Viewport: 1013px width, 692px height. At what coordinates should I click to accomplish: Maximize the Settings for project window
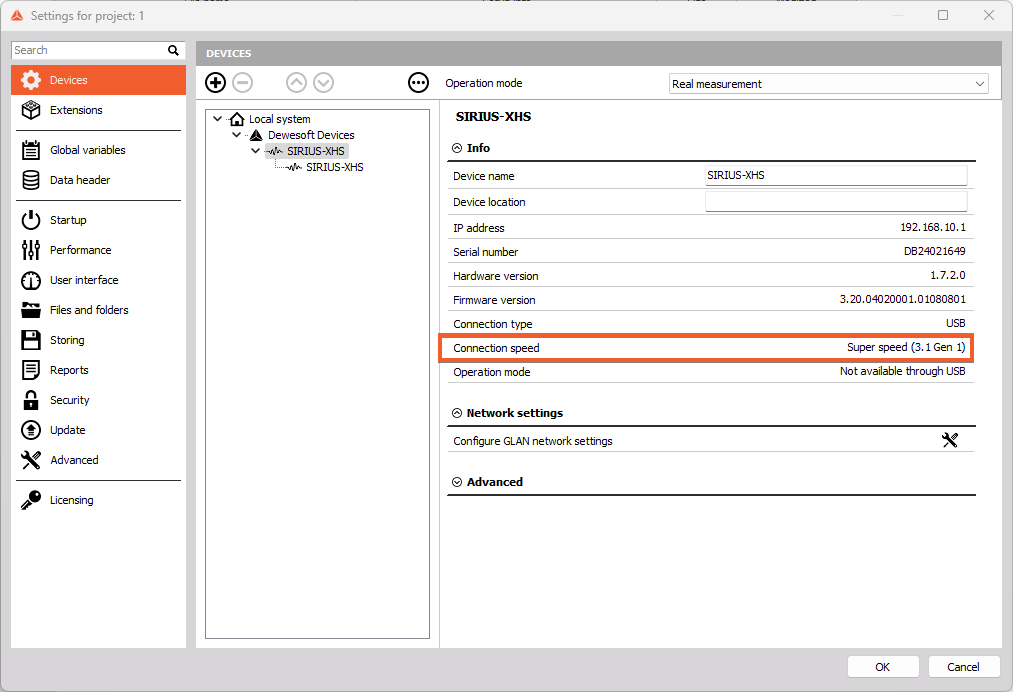tap(943, 15)
